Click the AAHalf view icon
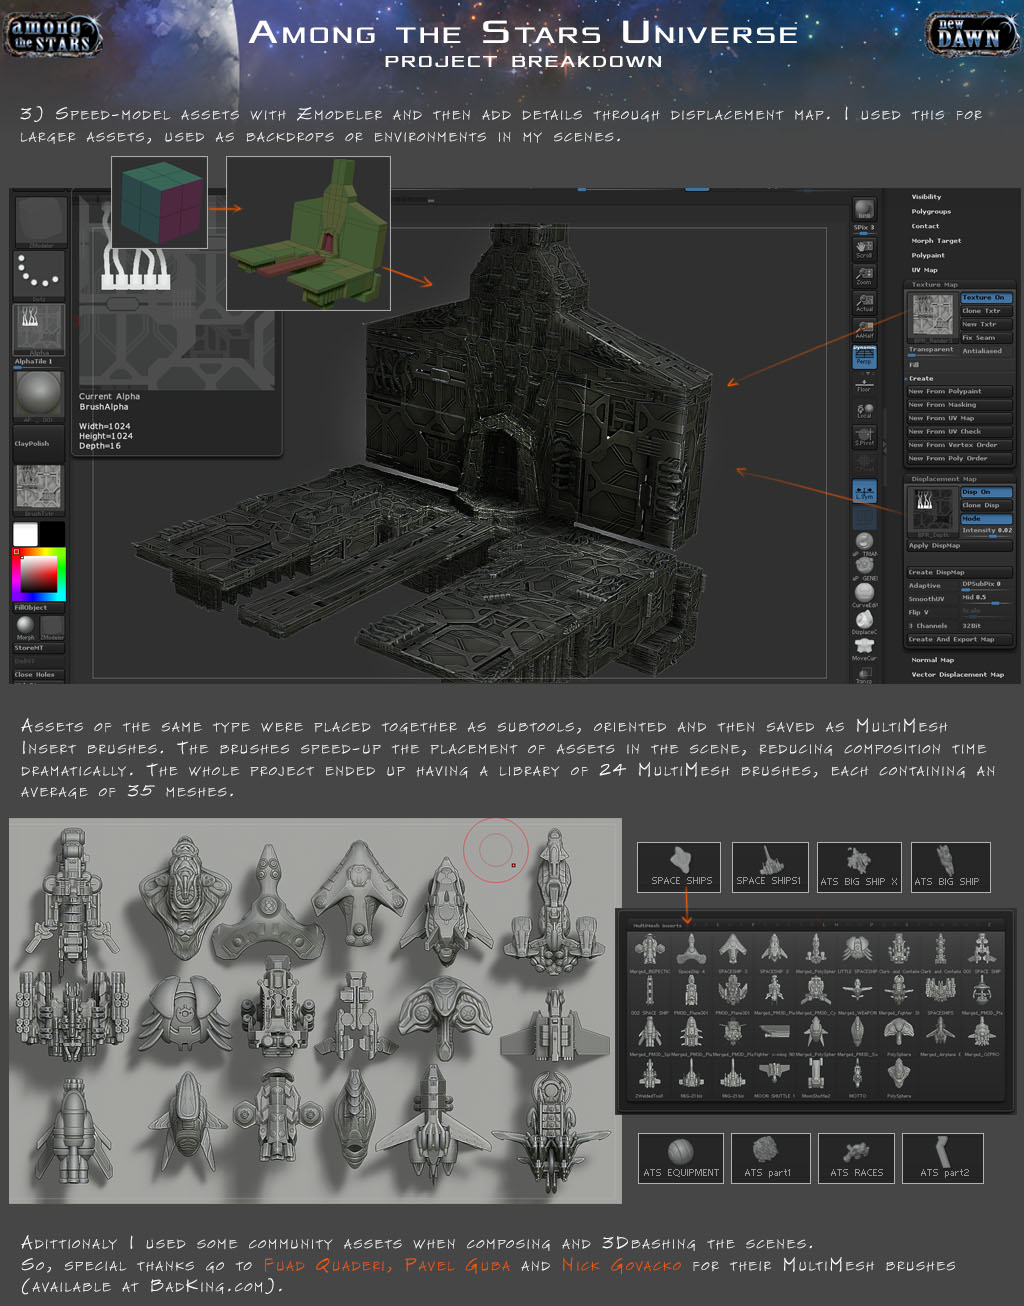 (864, 329)
